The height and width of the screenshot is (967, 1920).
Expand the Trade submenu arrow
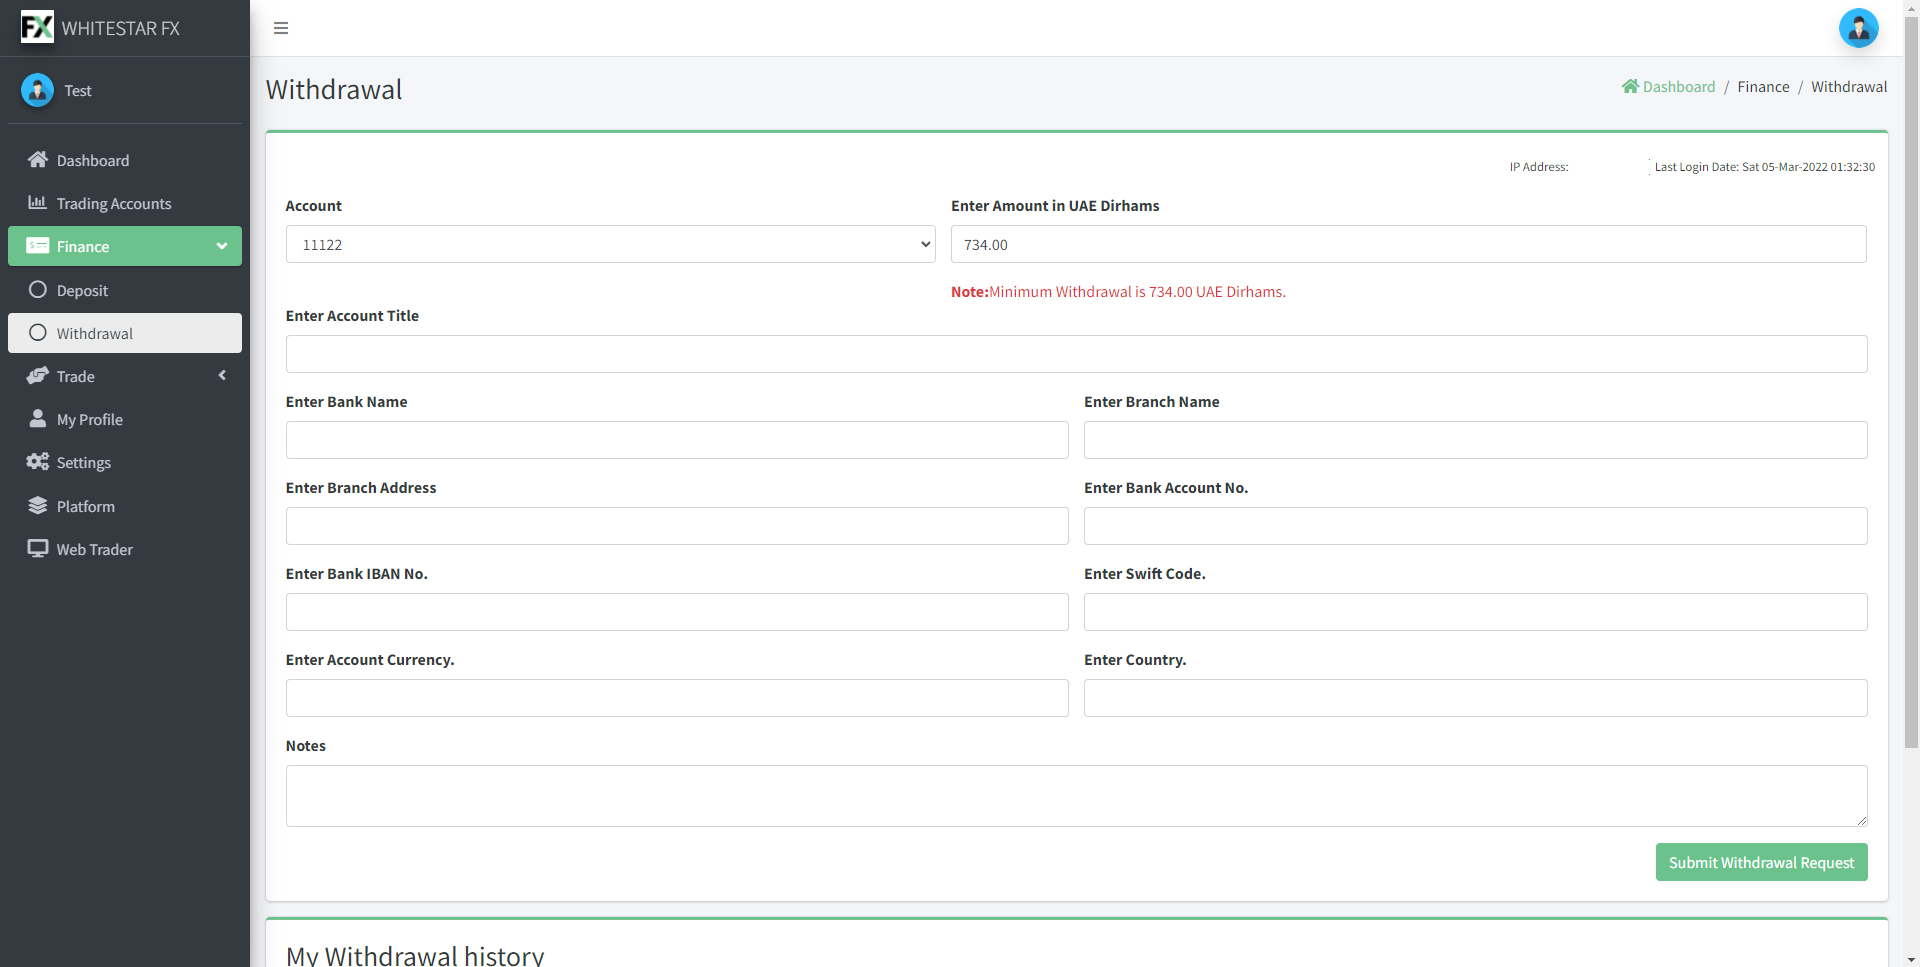(x=222, y=376)
